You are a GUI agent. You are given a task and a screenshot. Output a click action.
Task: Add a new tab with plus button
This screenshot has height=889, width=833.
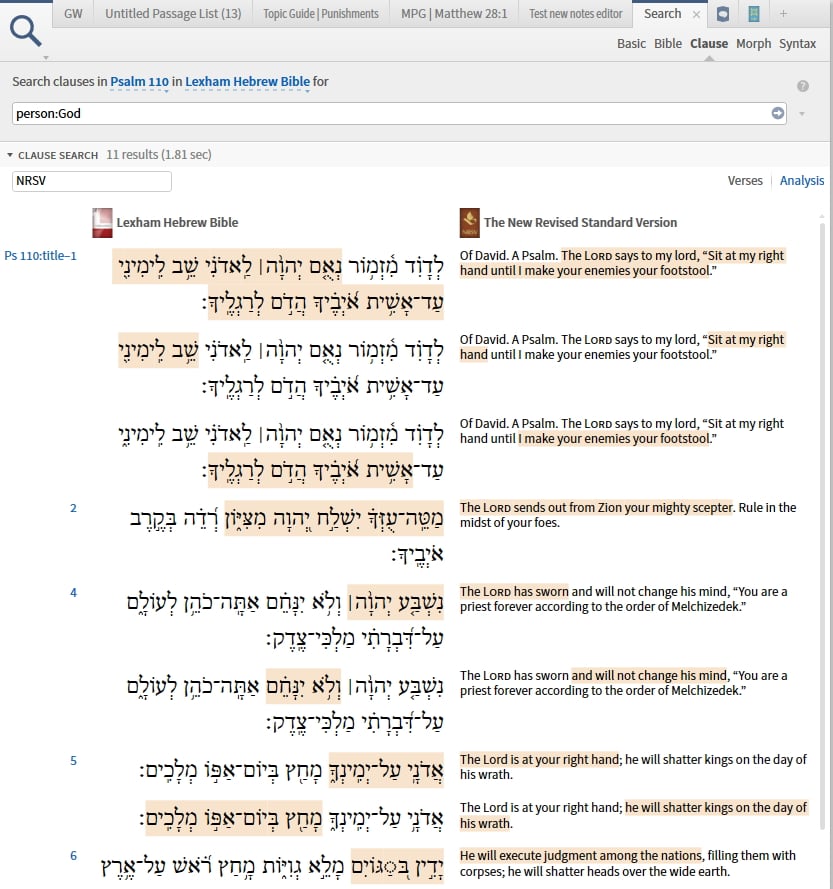point(783,14)
